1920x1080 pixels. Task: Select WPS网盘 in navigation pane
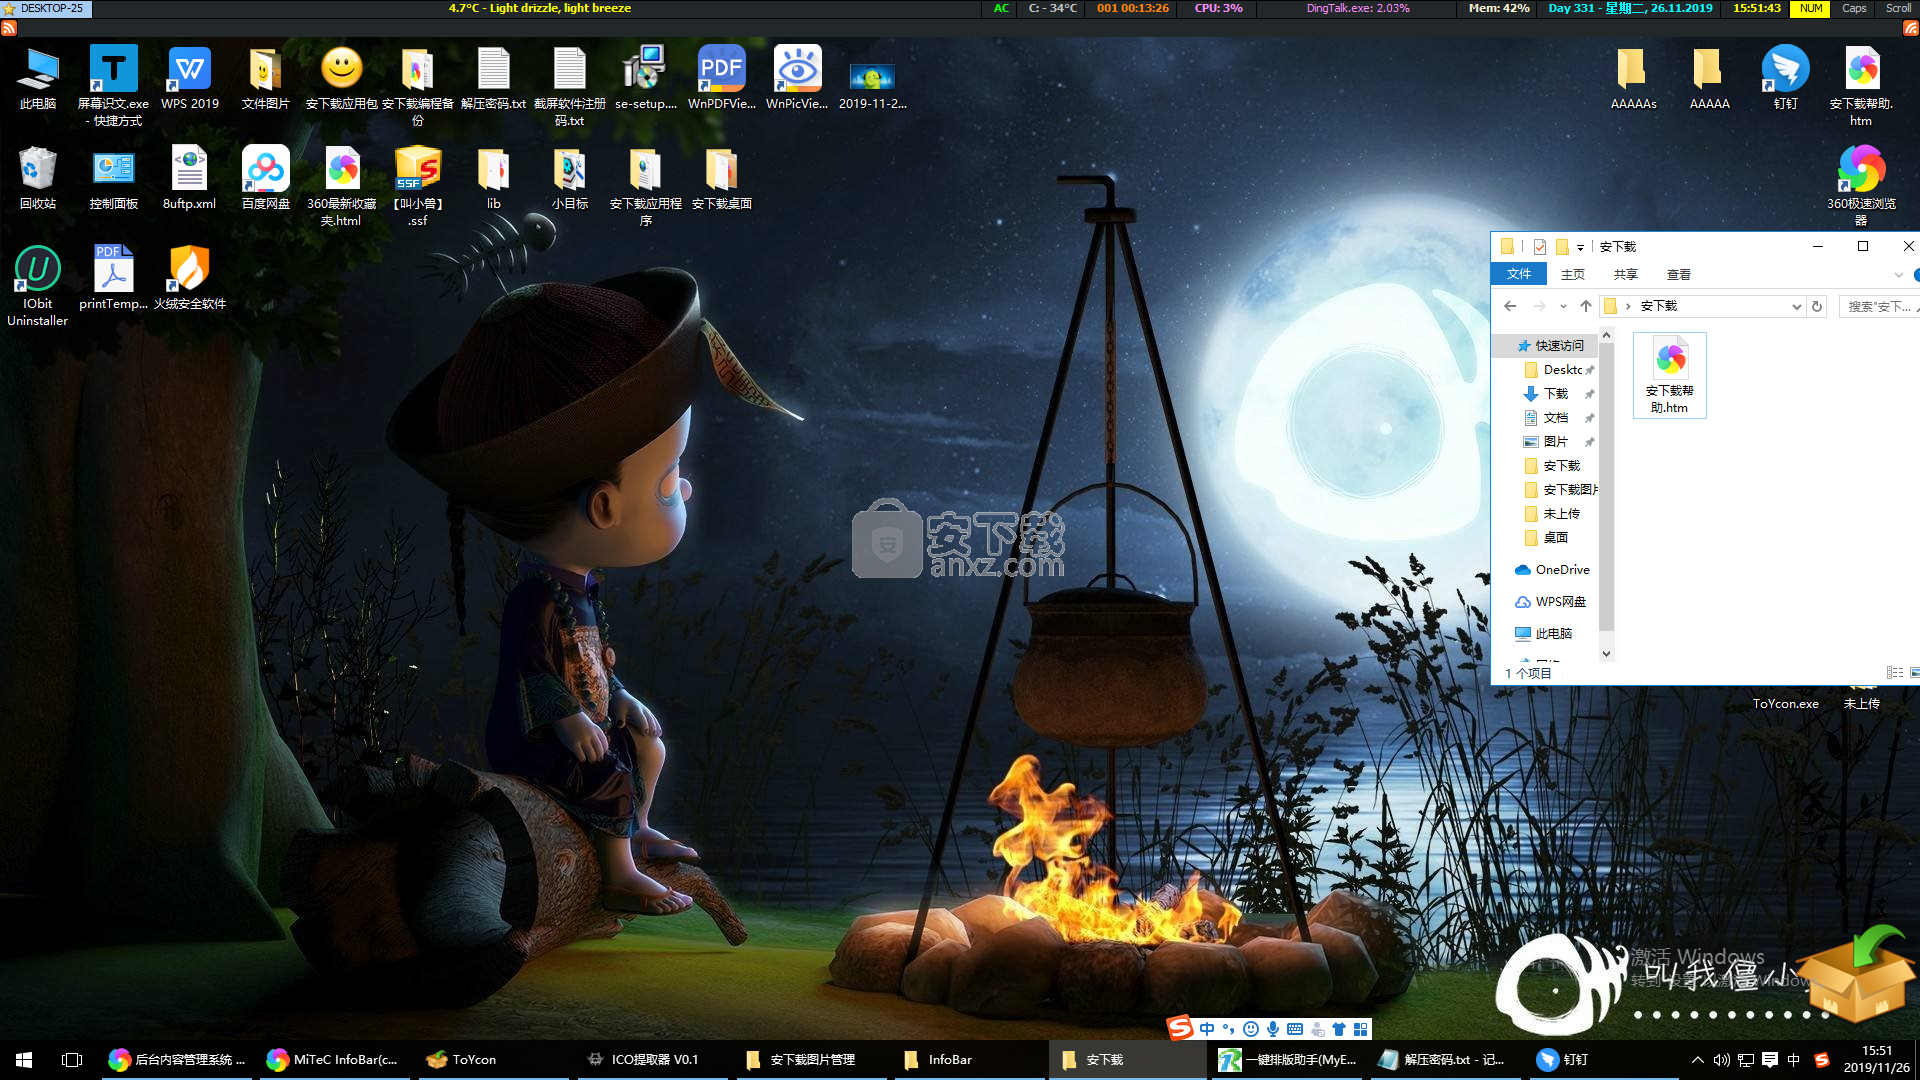click(x=1551, y=601)
